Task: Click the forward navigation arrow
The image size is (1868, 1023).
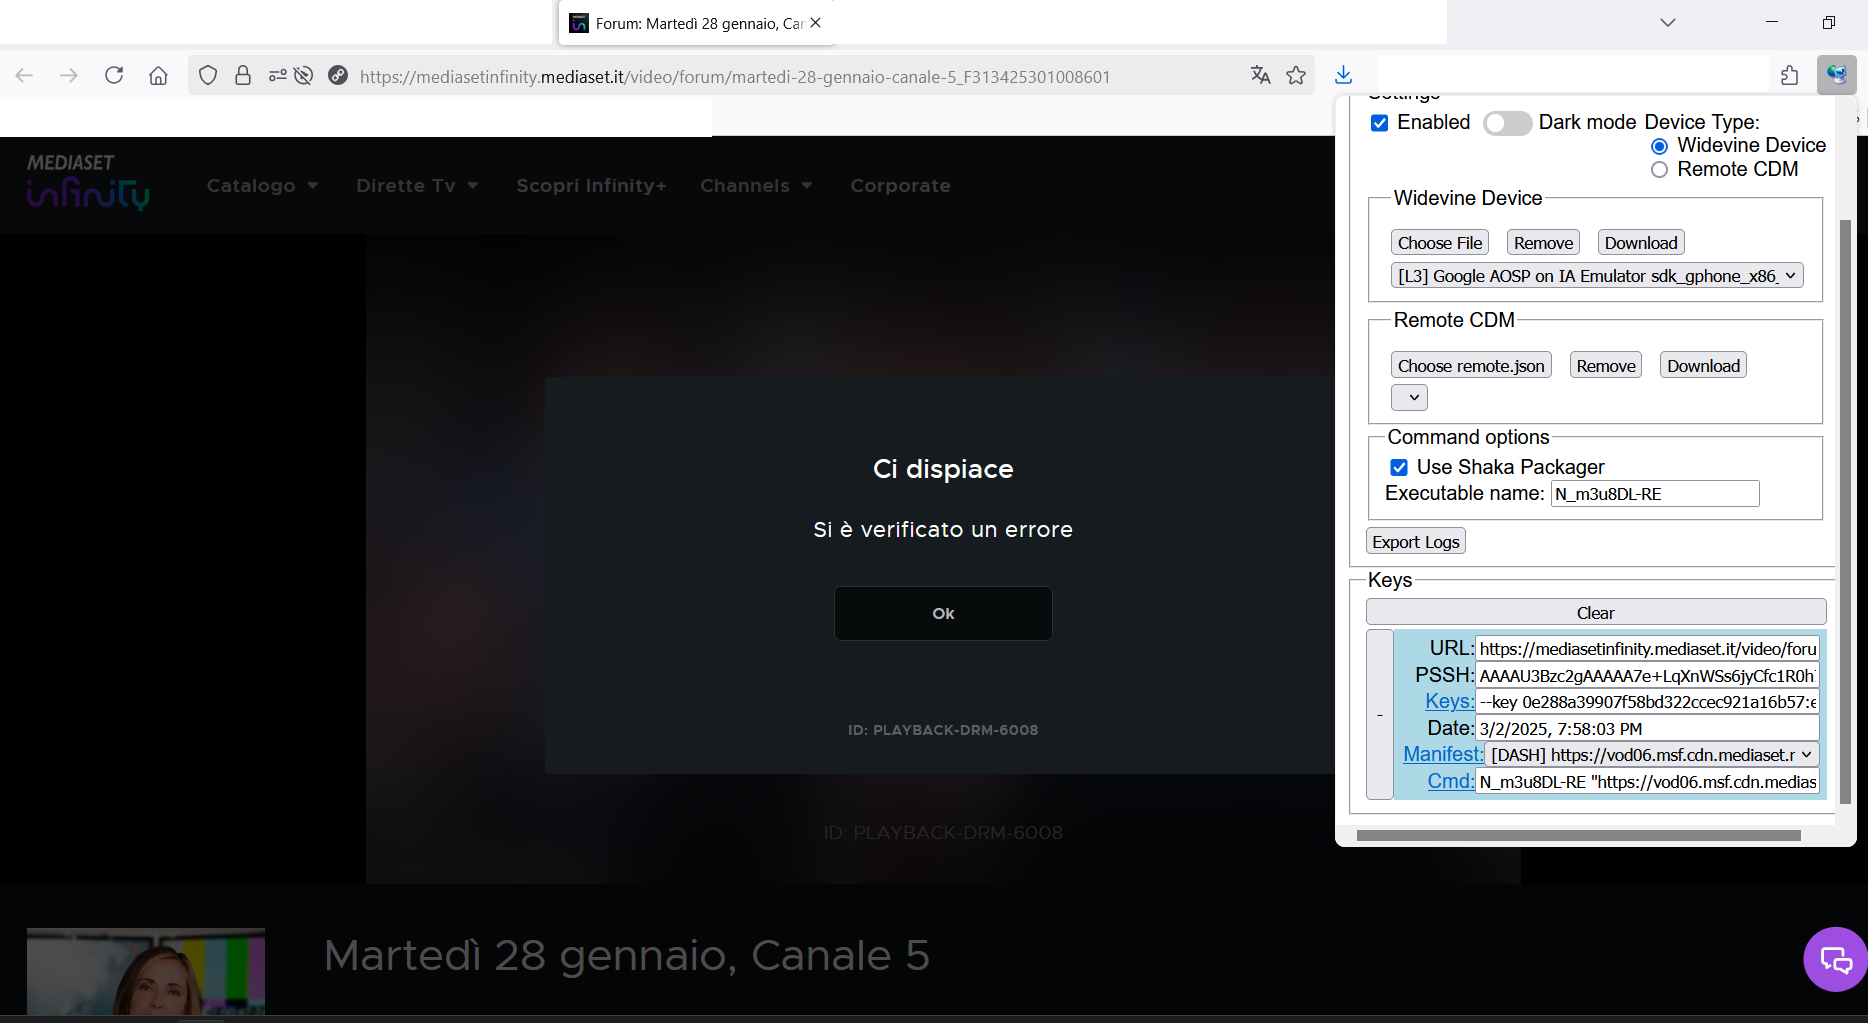Action: point(69,76)
